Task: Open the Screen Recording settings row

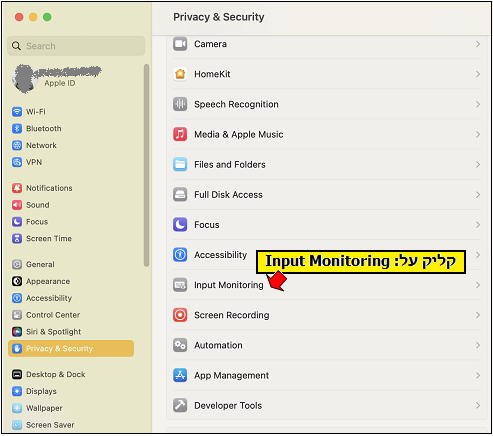Action: (327, 315)
